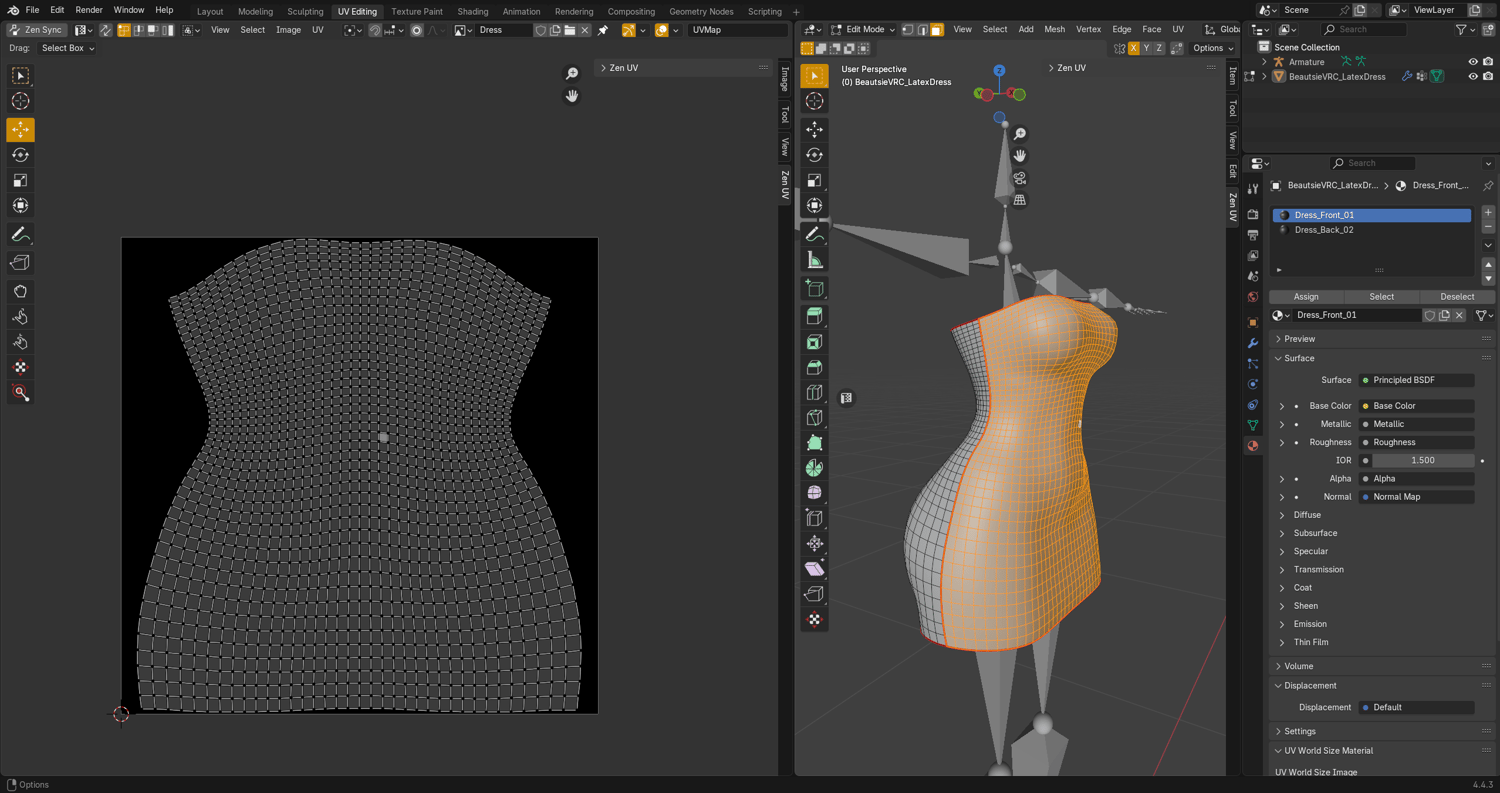Image resolution: width=1500 pixels, height=793 pixels.
Task: Click the IOR value slider
Action: point(1422,461)
